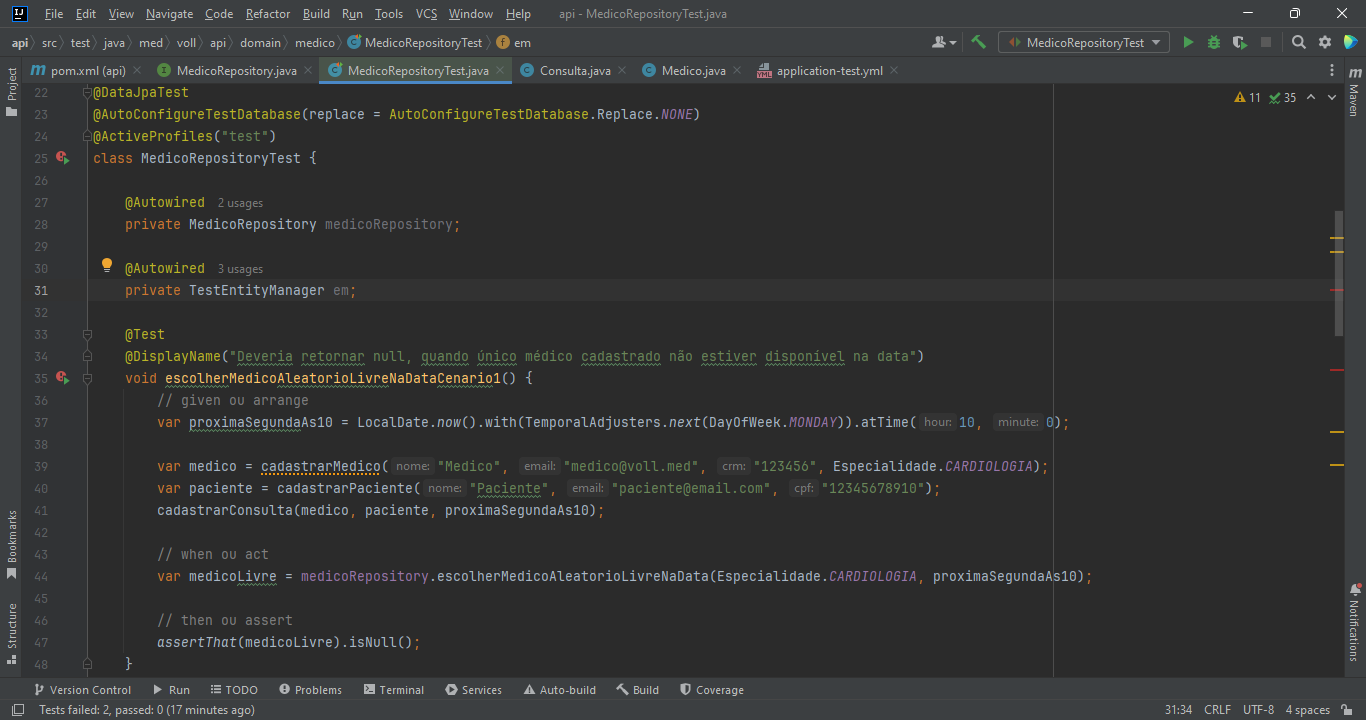The width and height of the screenshot is (1366, 720).
Task: Click the editor vertical scrollbar thumb
Action: tap(1339, 273)
